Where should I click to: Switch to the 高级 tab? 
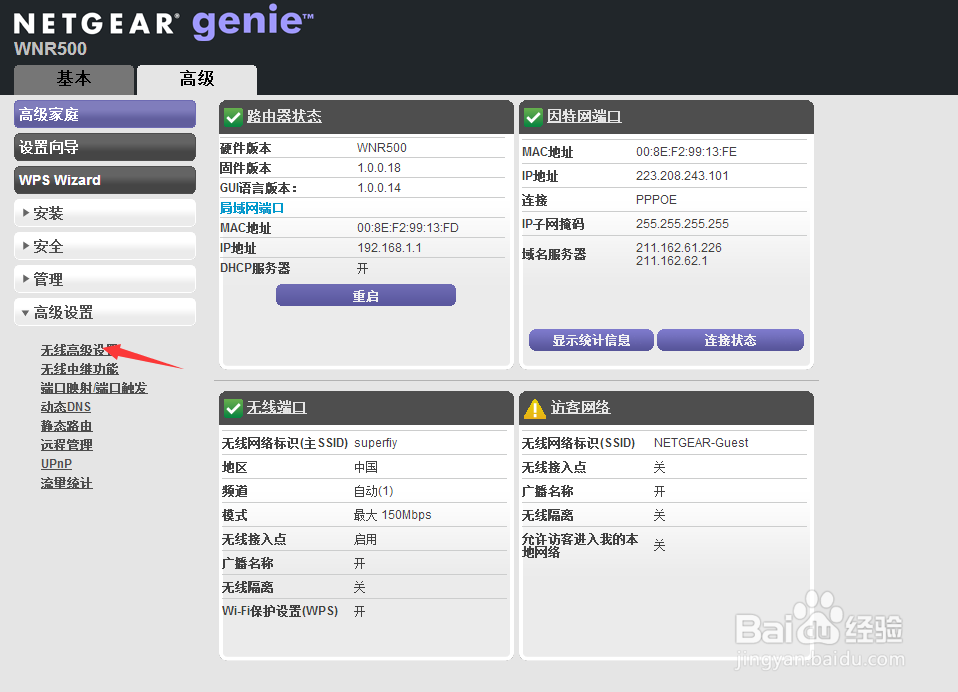[197, 79]
